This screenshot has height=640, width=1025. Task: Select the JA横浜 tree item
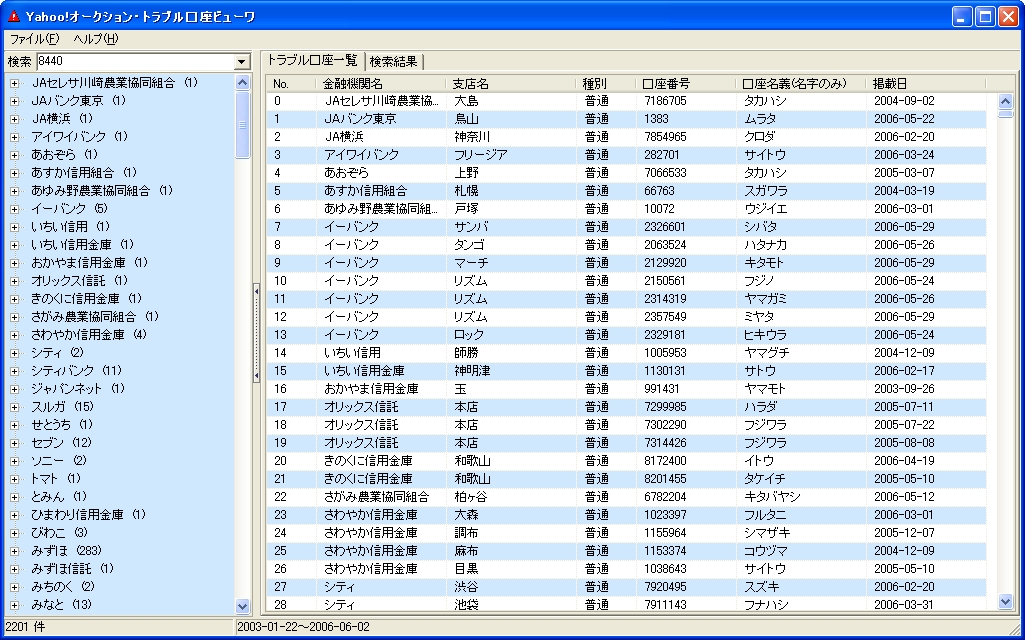coord(62,119)
